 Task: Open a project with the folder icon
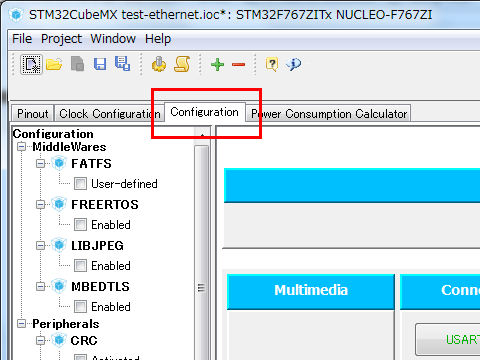pos(54,64)
